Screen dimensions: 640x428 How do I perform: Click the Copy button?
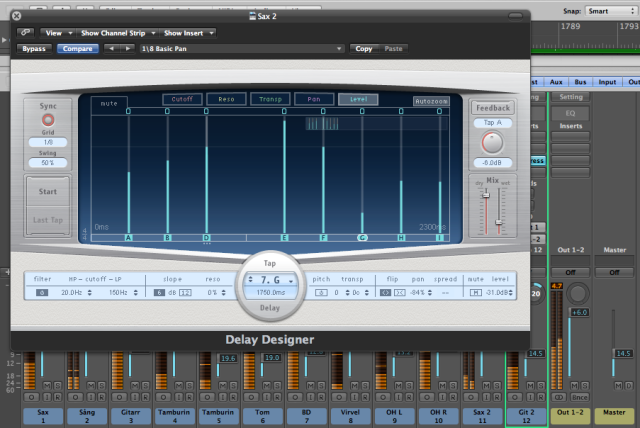point(364,49)
